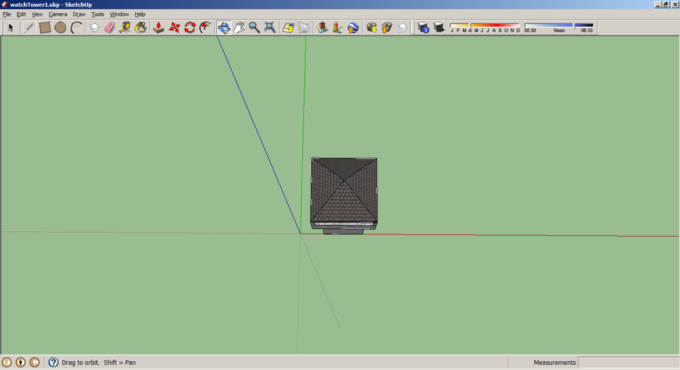This screenshot has width=680, height=370.
Task: Click the greyed Share Component icon
Action: 402,28
